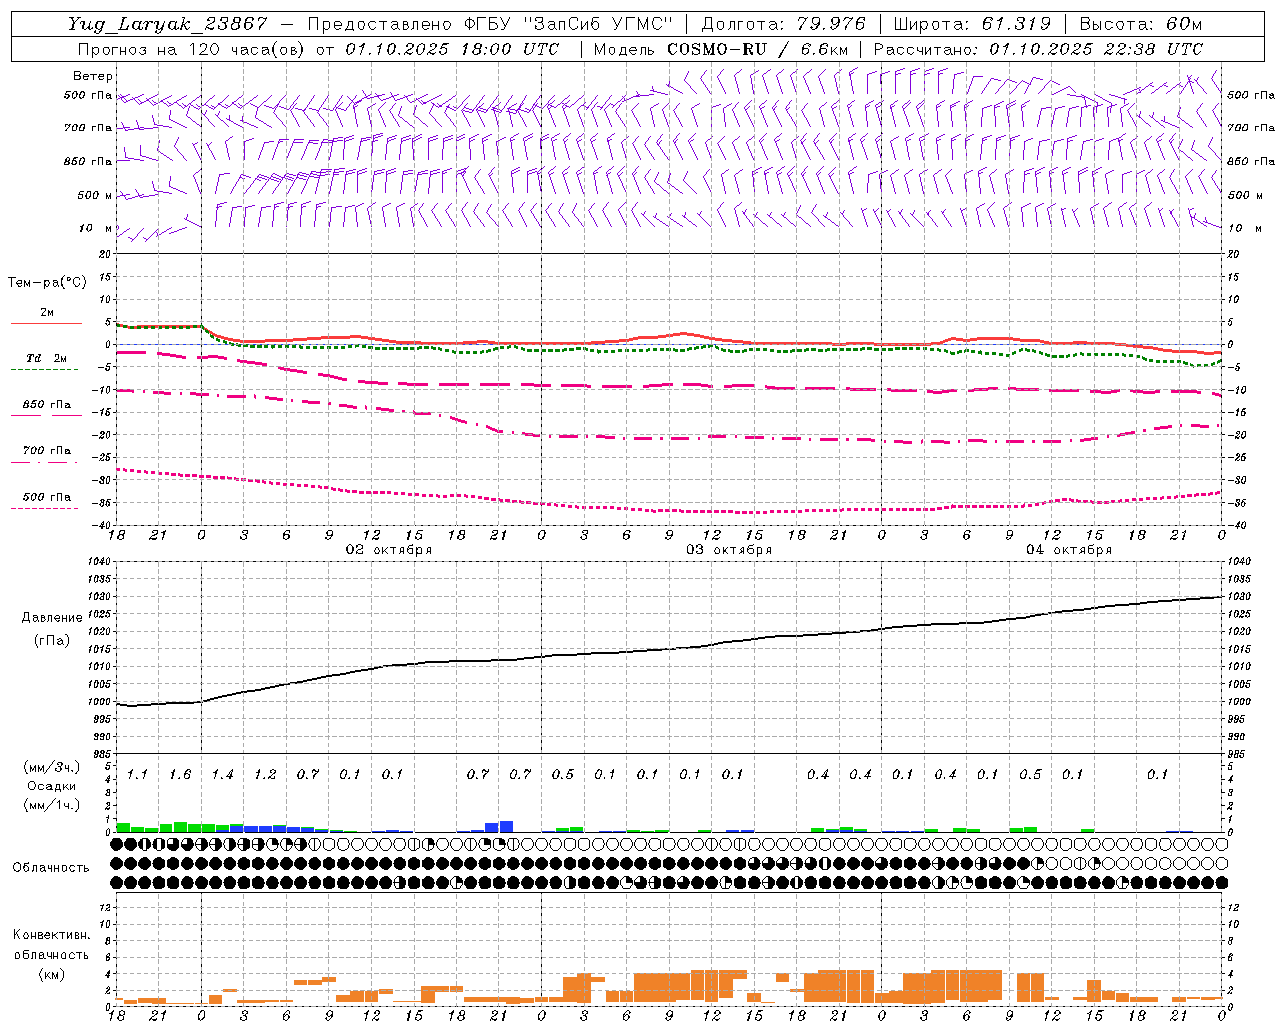1280x1024 pixels.
Task: Click the Широта: 61.319 value
Action: tap(972, 24)
